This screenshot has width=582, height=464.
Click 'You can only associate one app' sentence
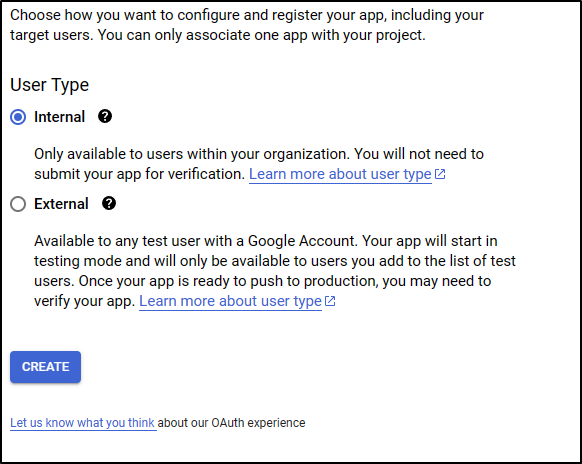[x=261, y=35]
